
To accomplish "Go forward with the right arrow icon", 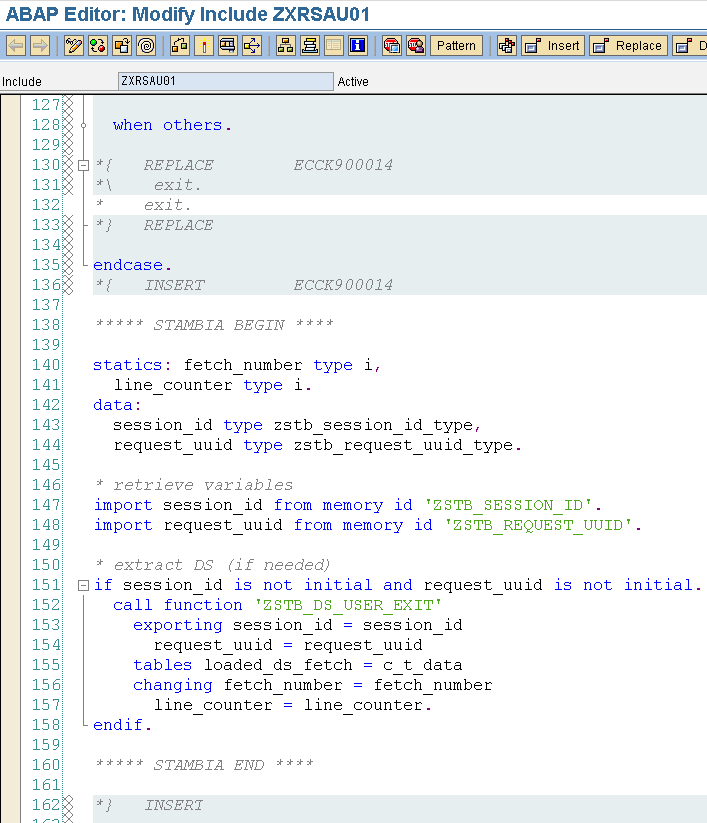I will 40,46.
